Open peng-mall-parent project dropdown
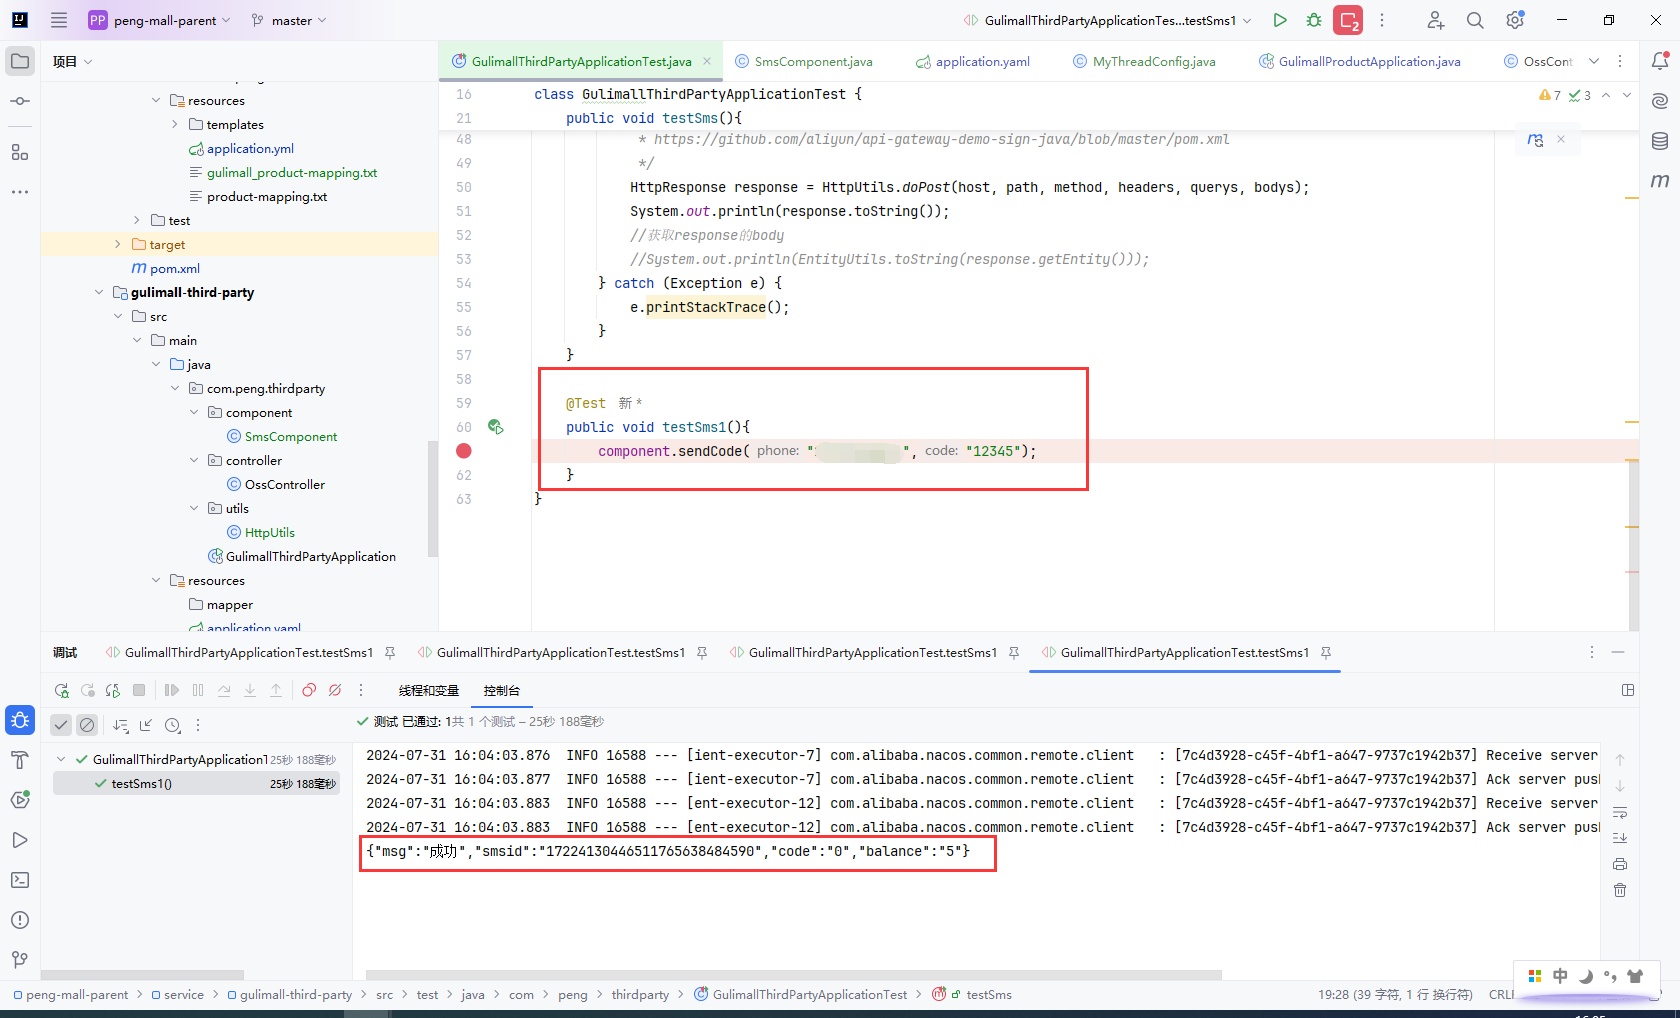Screen dimensions: 1680x1018 point(160,20)
